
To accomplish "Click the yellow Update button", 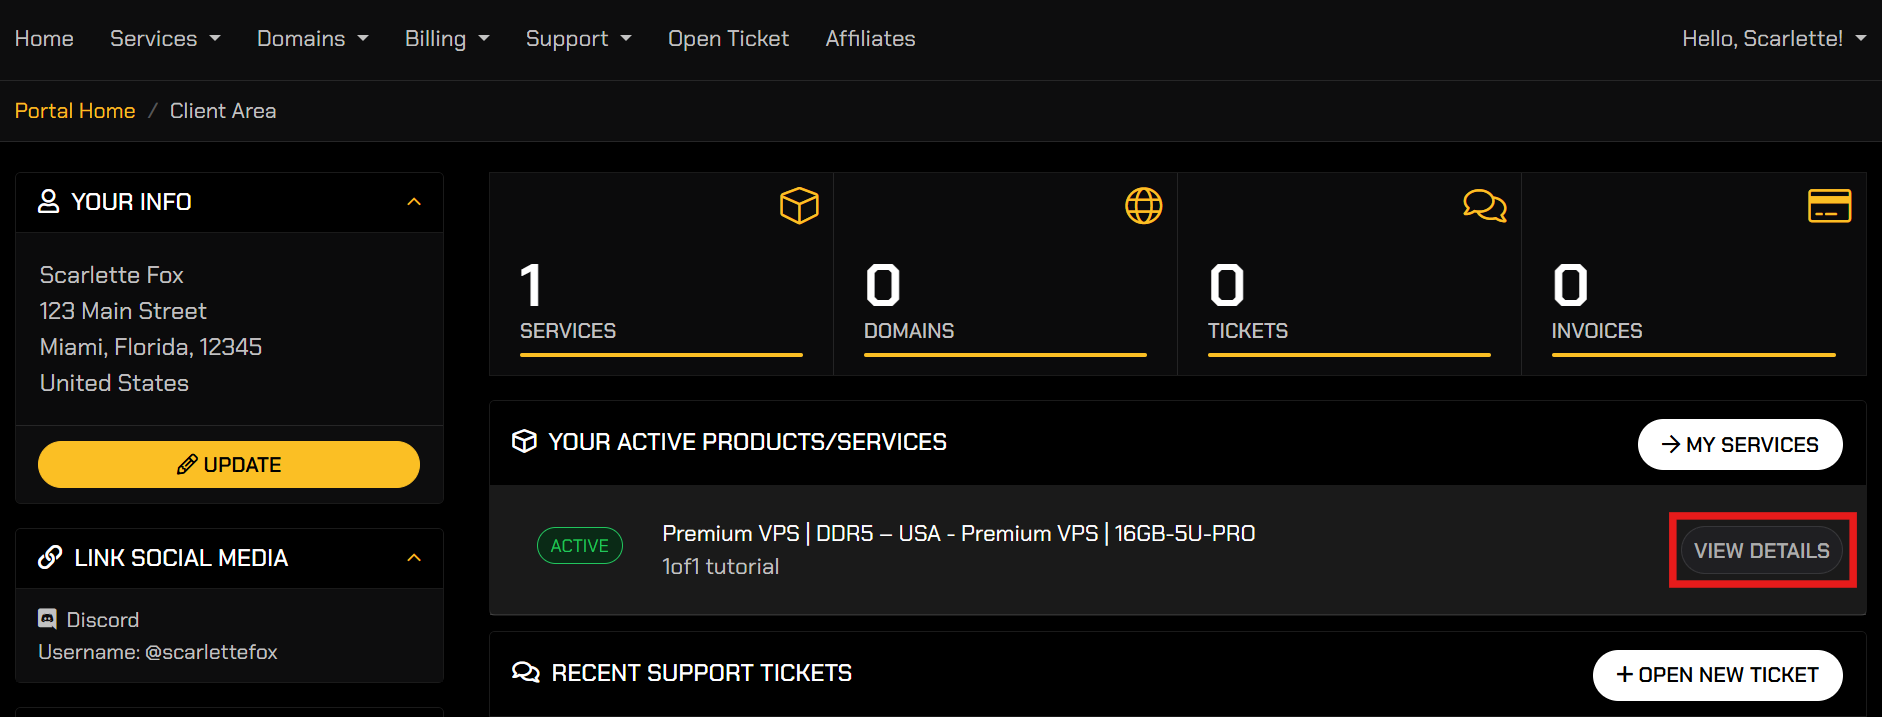I will coord(229,464).
